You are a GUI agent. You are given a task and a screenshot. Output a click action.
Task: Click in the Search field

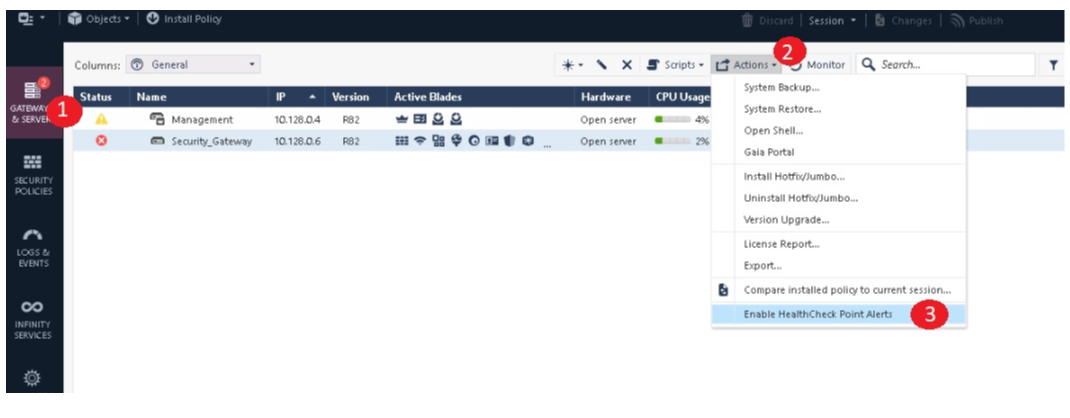tap(945, 65)
